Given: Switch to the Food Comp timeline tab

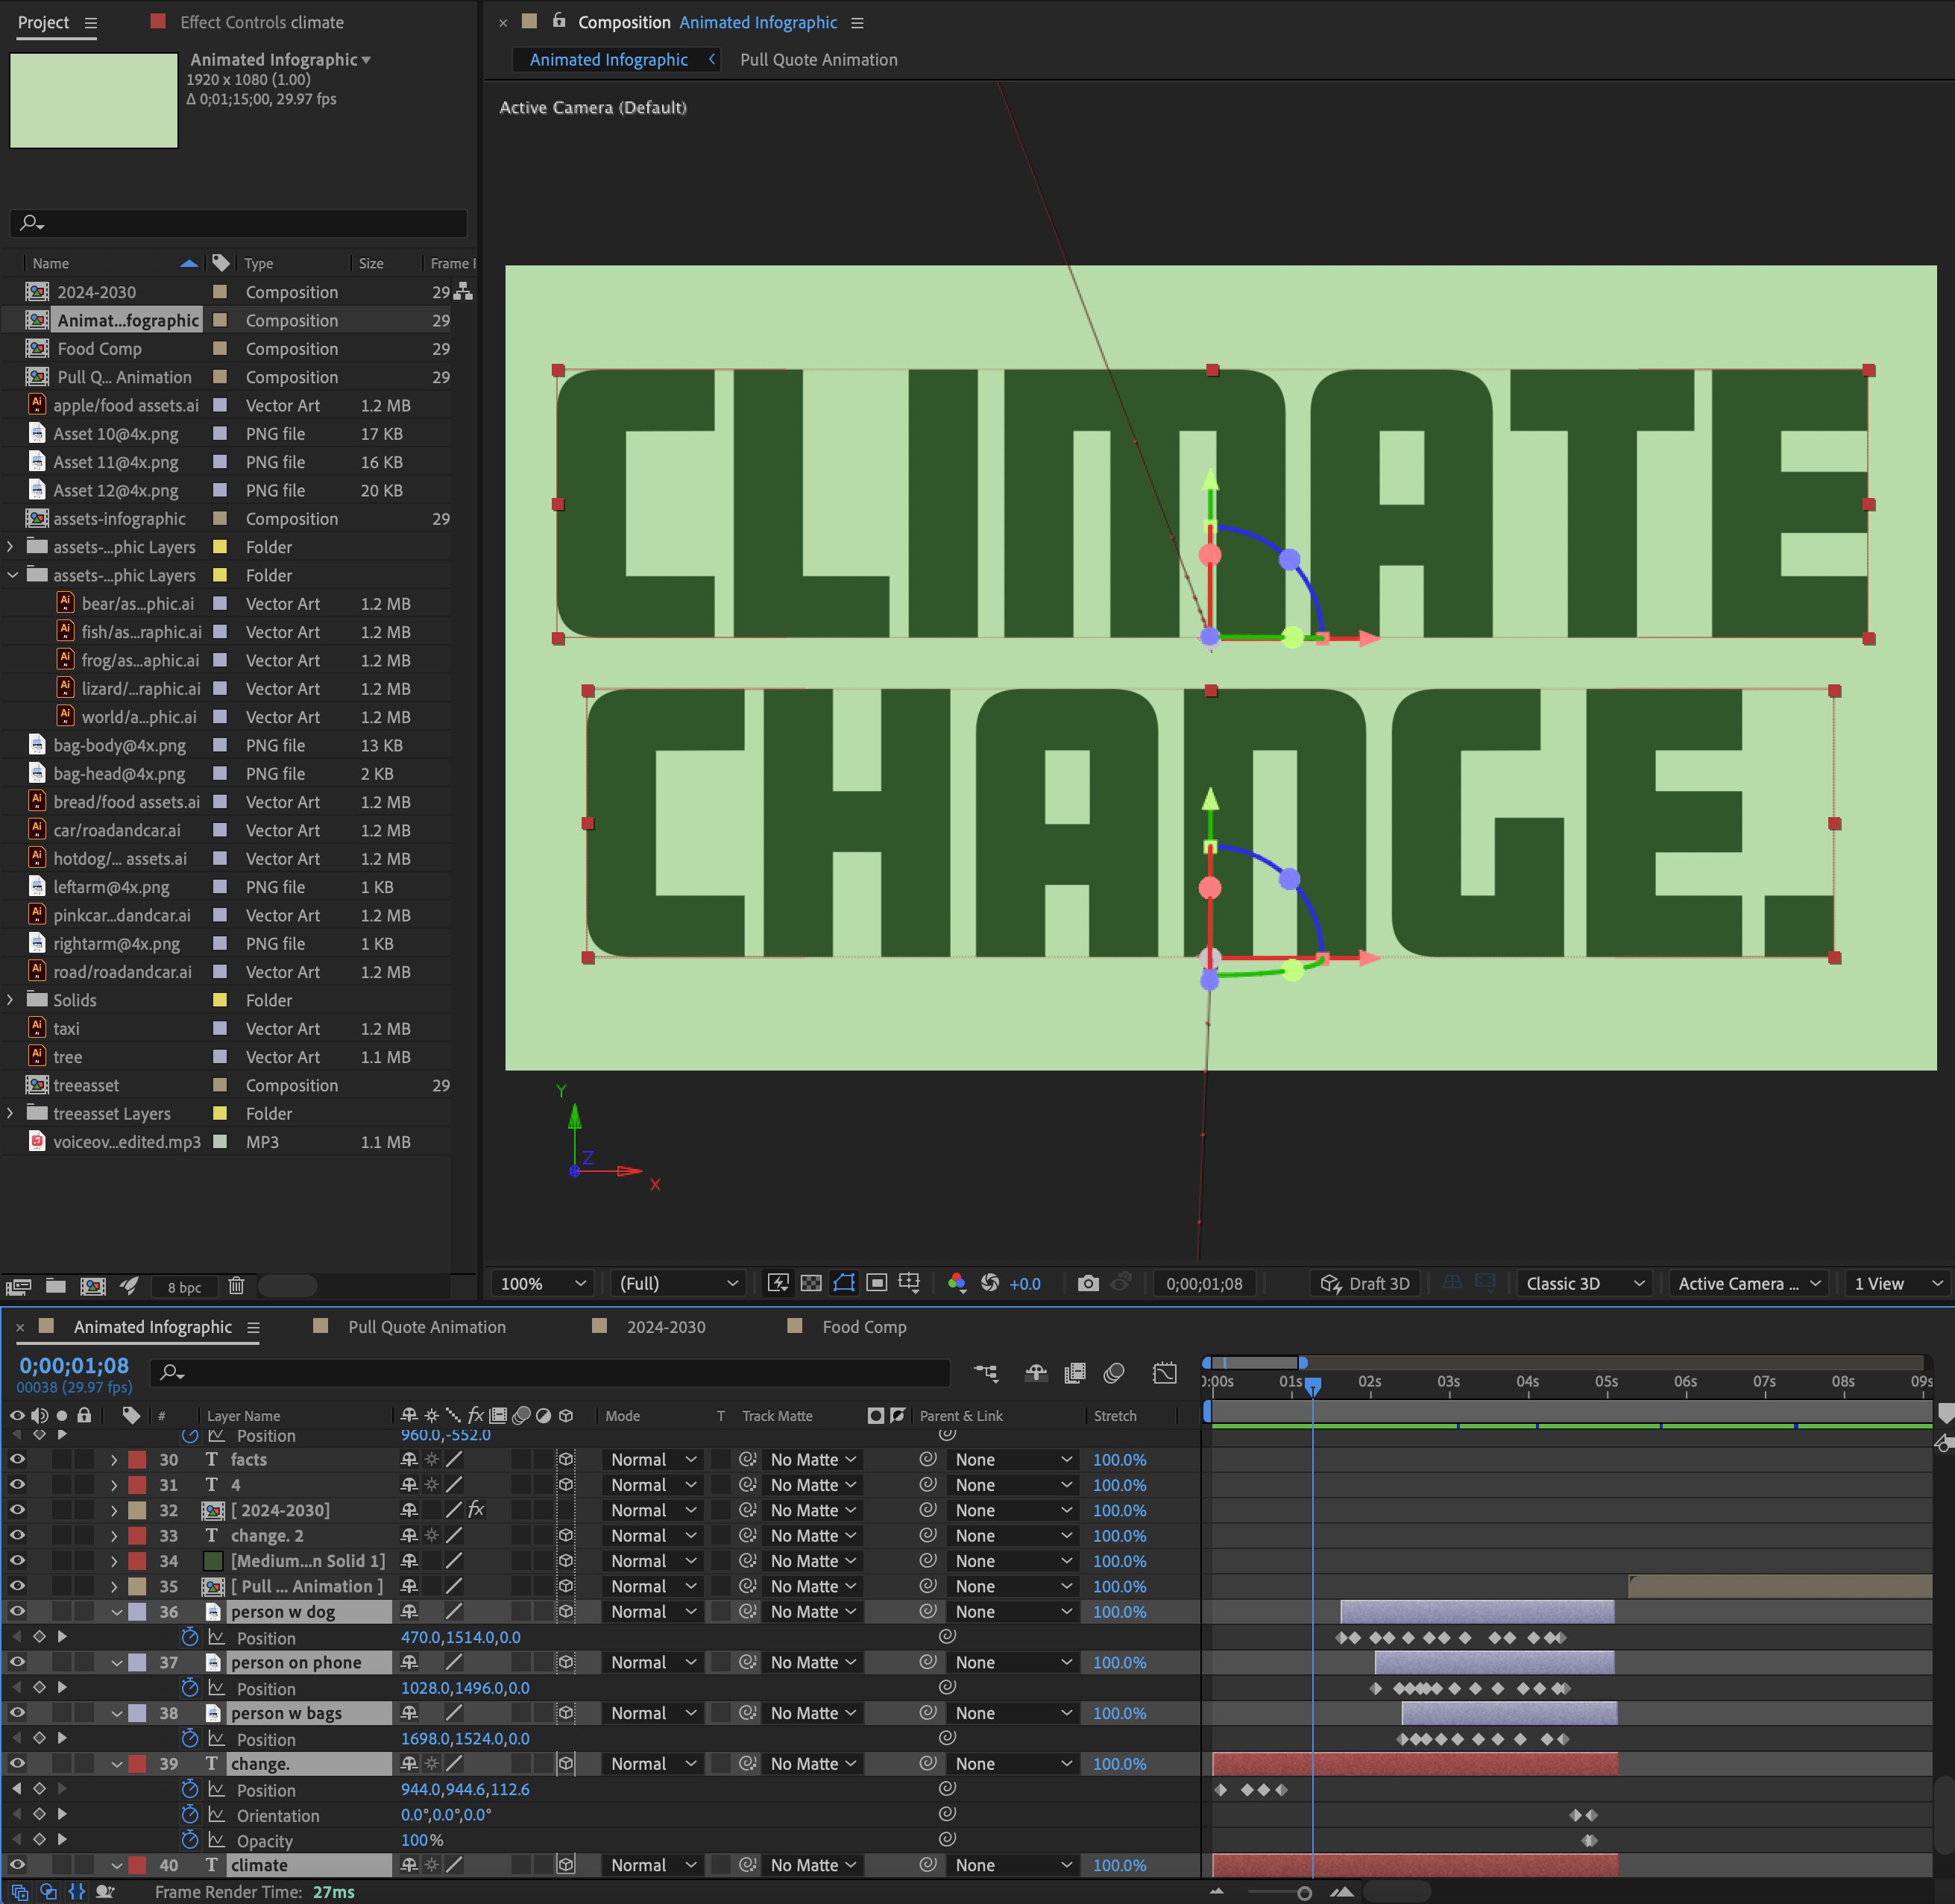Looking at the screenshot, I should pos(863,1327).
